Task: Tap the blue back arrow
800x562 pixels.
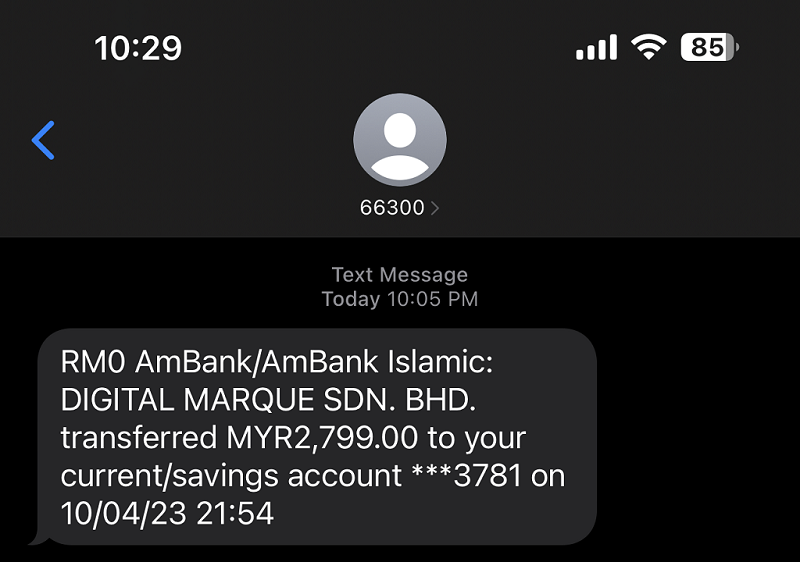Action: click(43, 140)
